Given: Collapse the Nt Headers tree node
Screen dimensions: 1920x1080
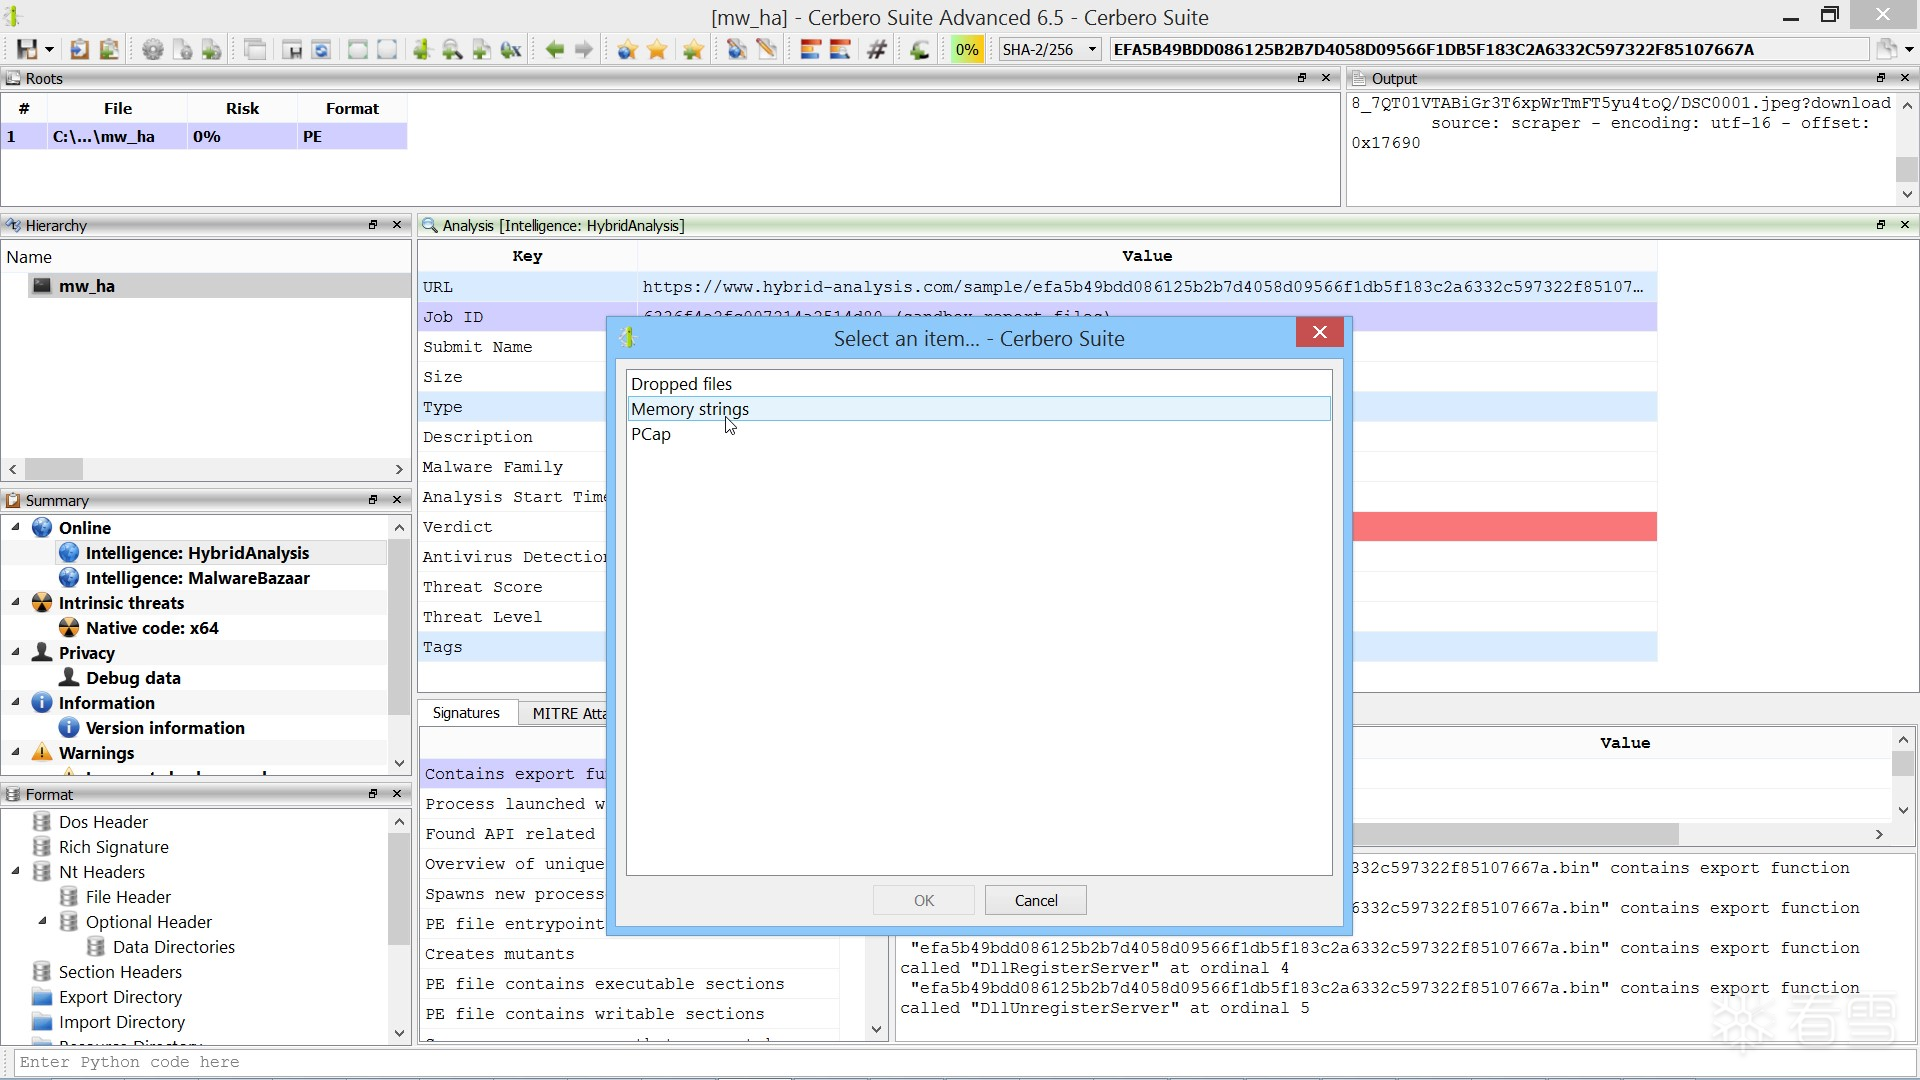Looking at the screenshot, I should [x=15, y=872].
